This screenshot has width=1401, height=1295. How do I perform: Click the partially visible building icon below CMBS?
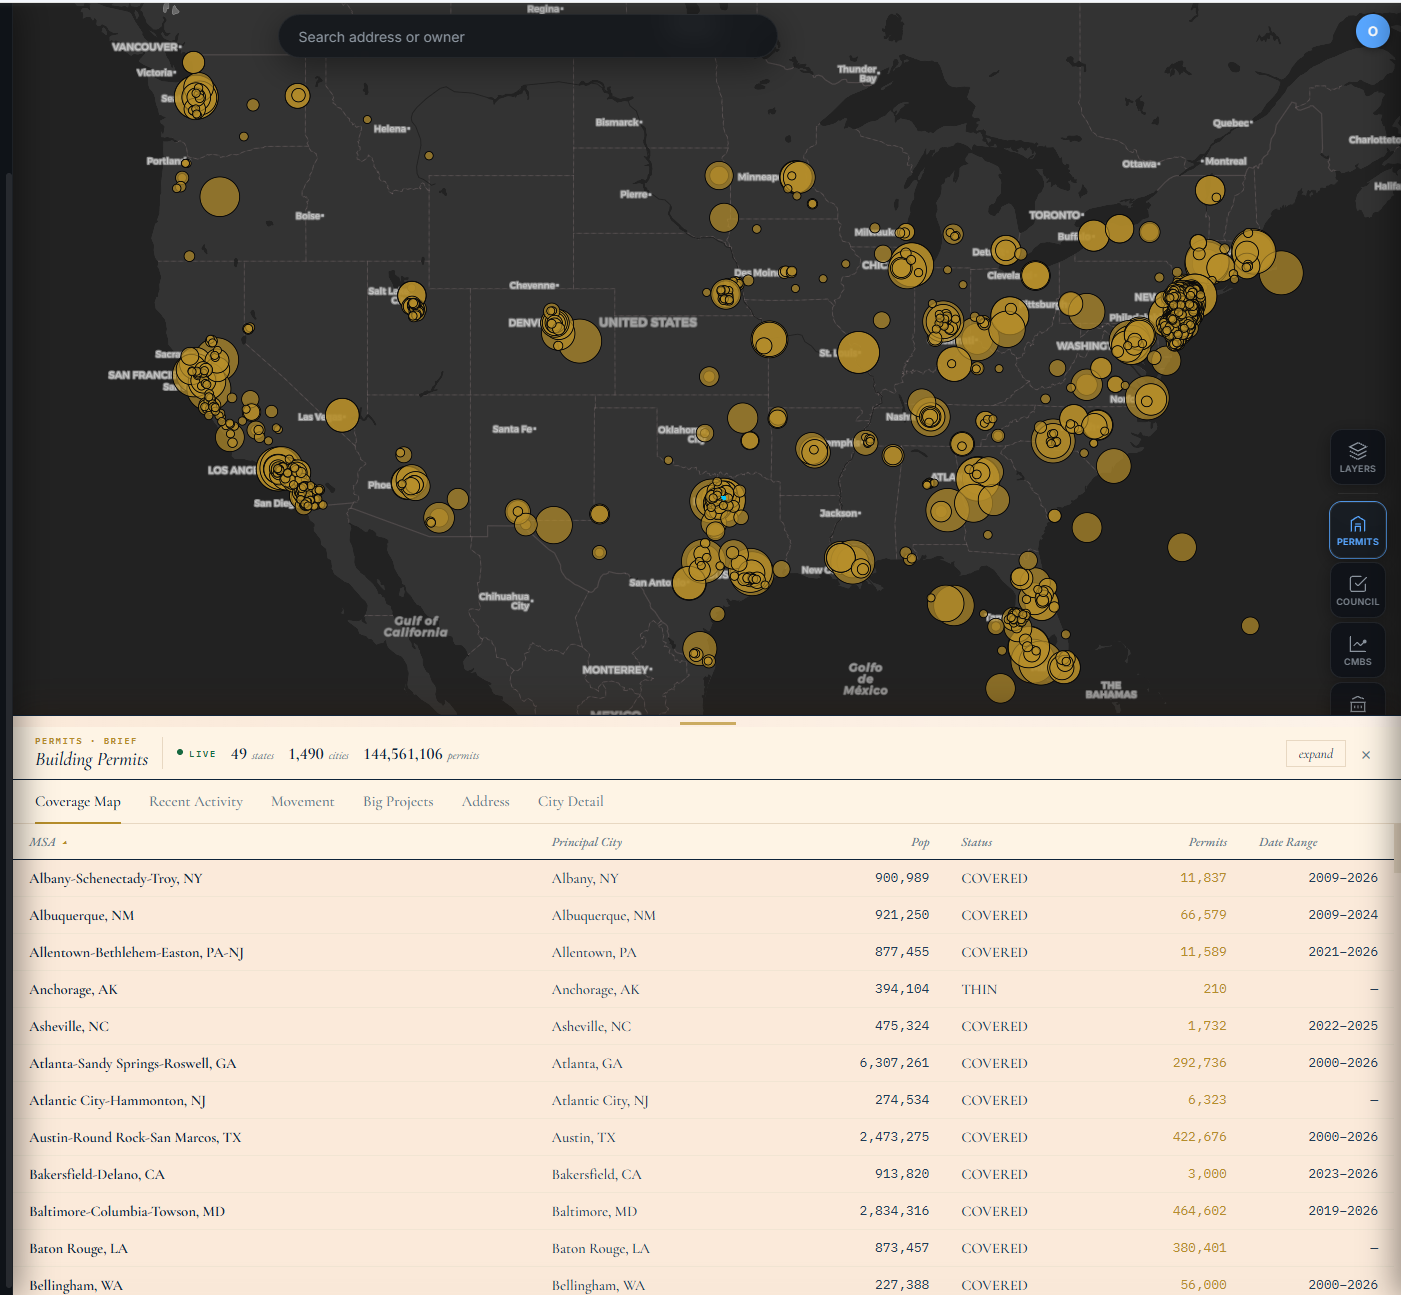pyautogui.click(x=1357, y=702)
